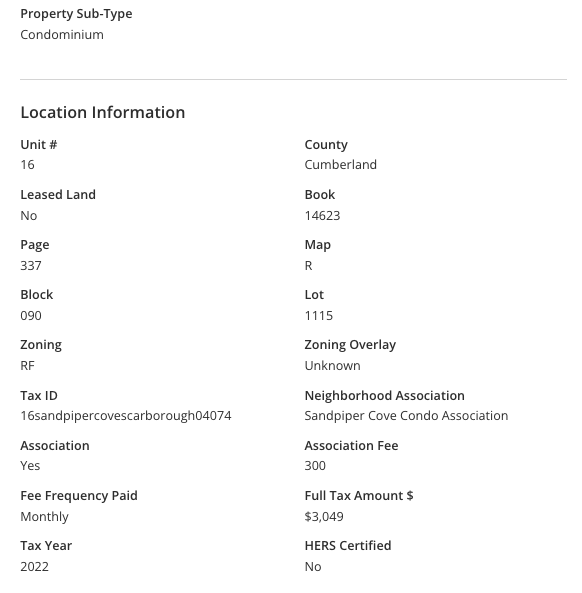The width and height of the screenshot is (582, 593).
Task: Click the HERS Certified label
Action: (x=348, y=546)
